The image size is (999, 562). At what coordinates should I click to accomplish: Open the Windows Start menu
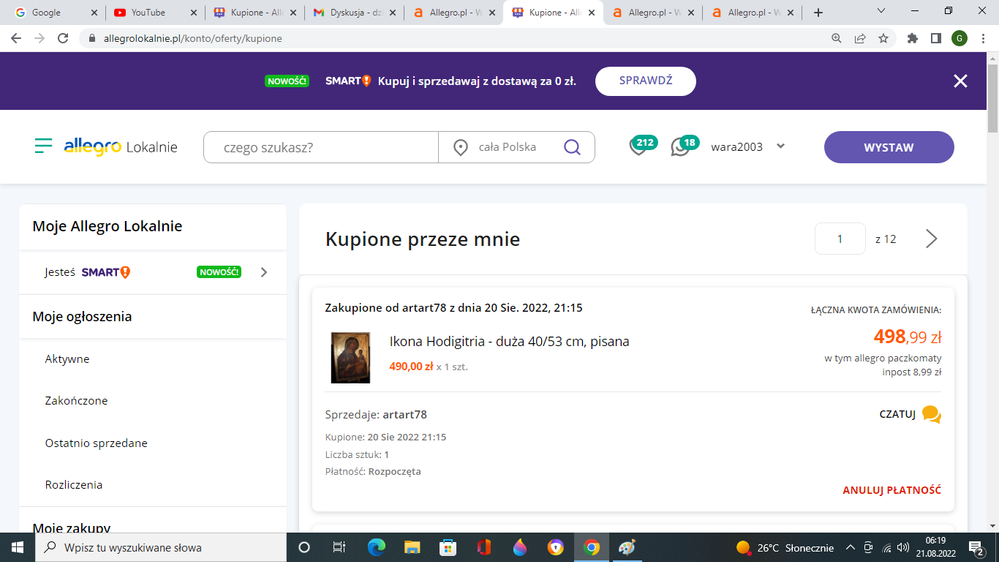pos(17,547)
